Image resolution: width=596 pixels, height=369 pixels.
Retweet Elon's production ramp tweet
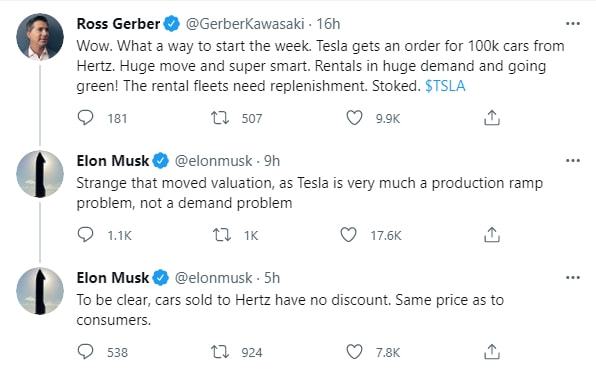pos(222,235)
